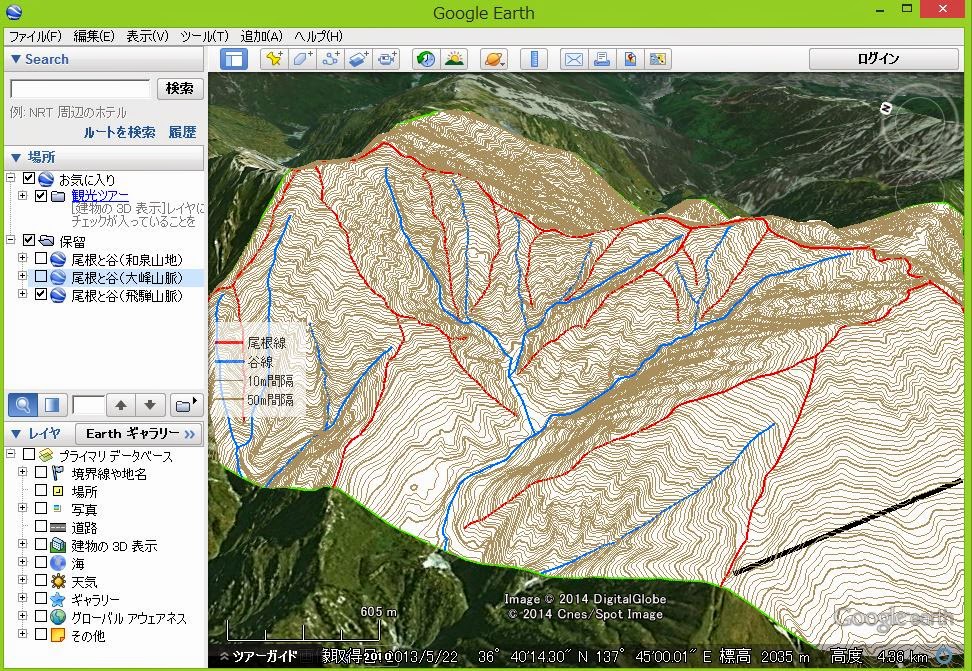Collapse the 場所 panel triangle

point(16,158)
